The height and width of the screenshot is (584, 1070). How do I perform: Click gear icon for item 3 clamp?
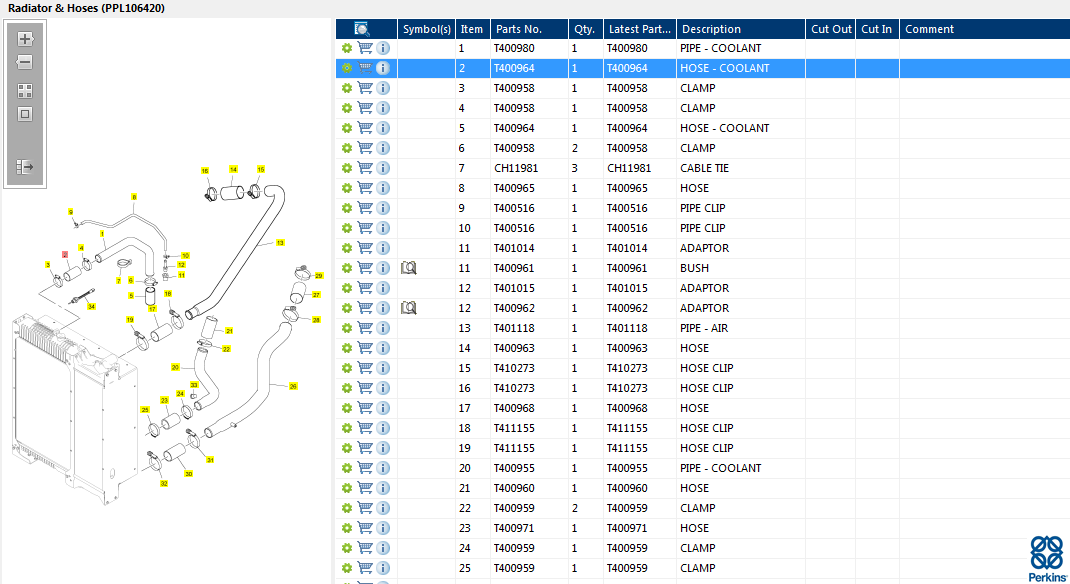347,88
